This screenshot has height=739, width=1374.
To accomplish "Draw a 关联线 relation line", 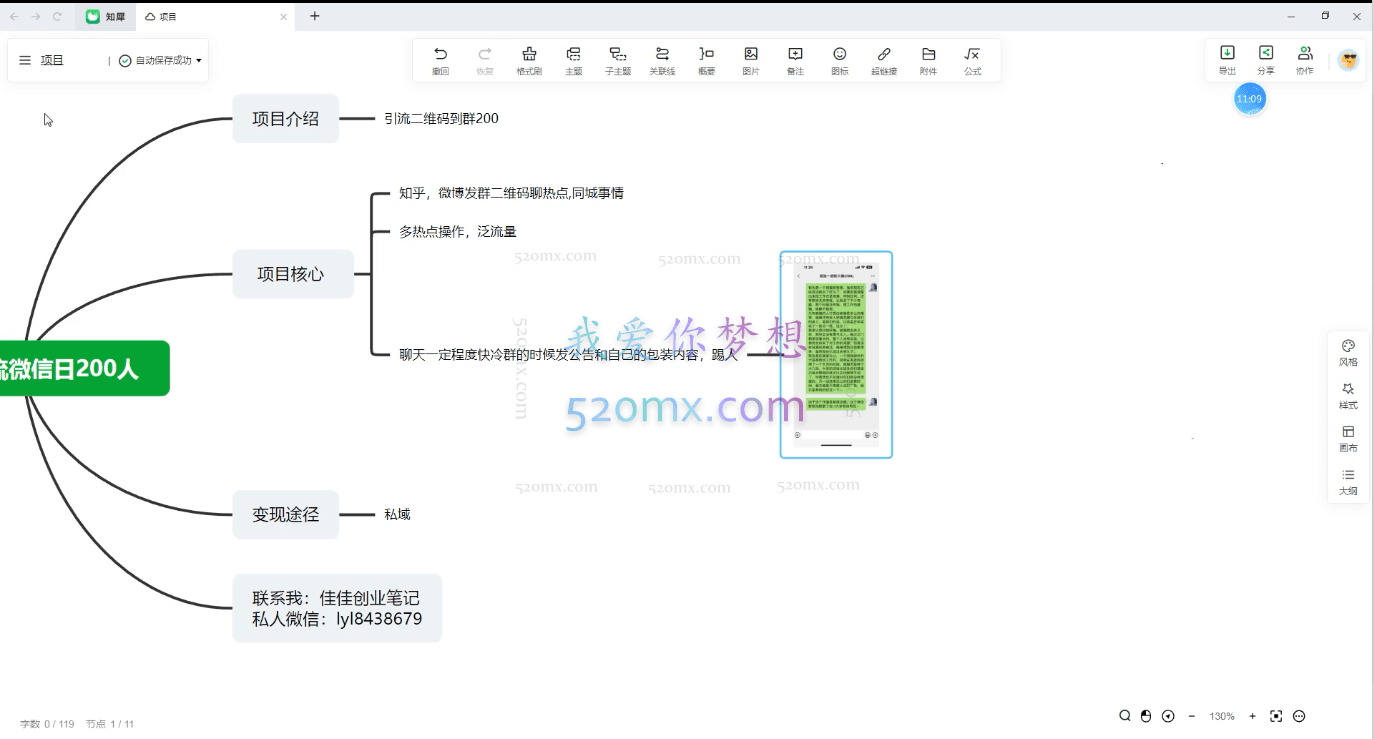I will (x=661, y=60).
